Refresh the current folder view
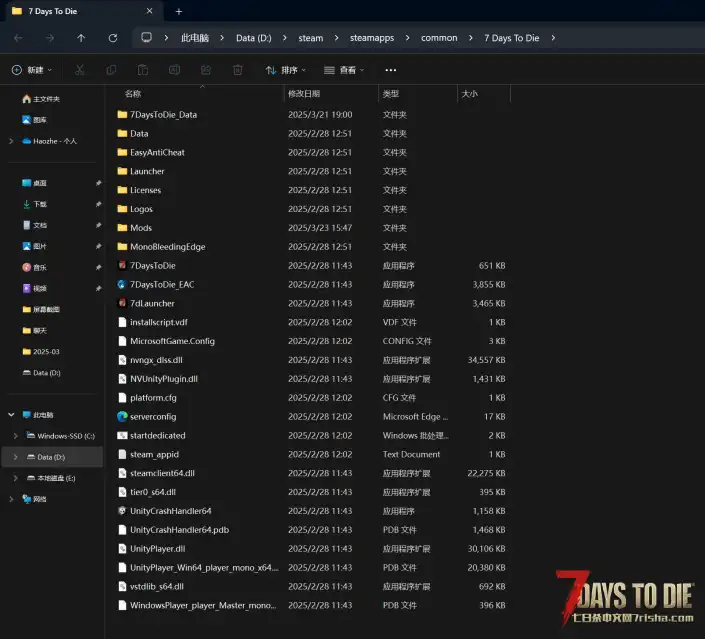The height and width of the screenshot is (639, 705). [x=113, y=38]
